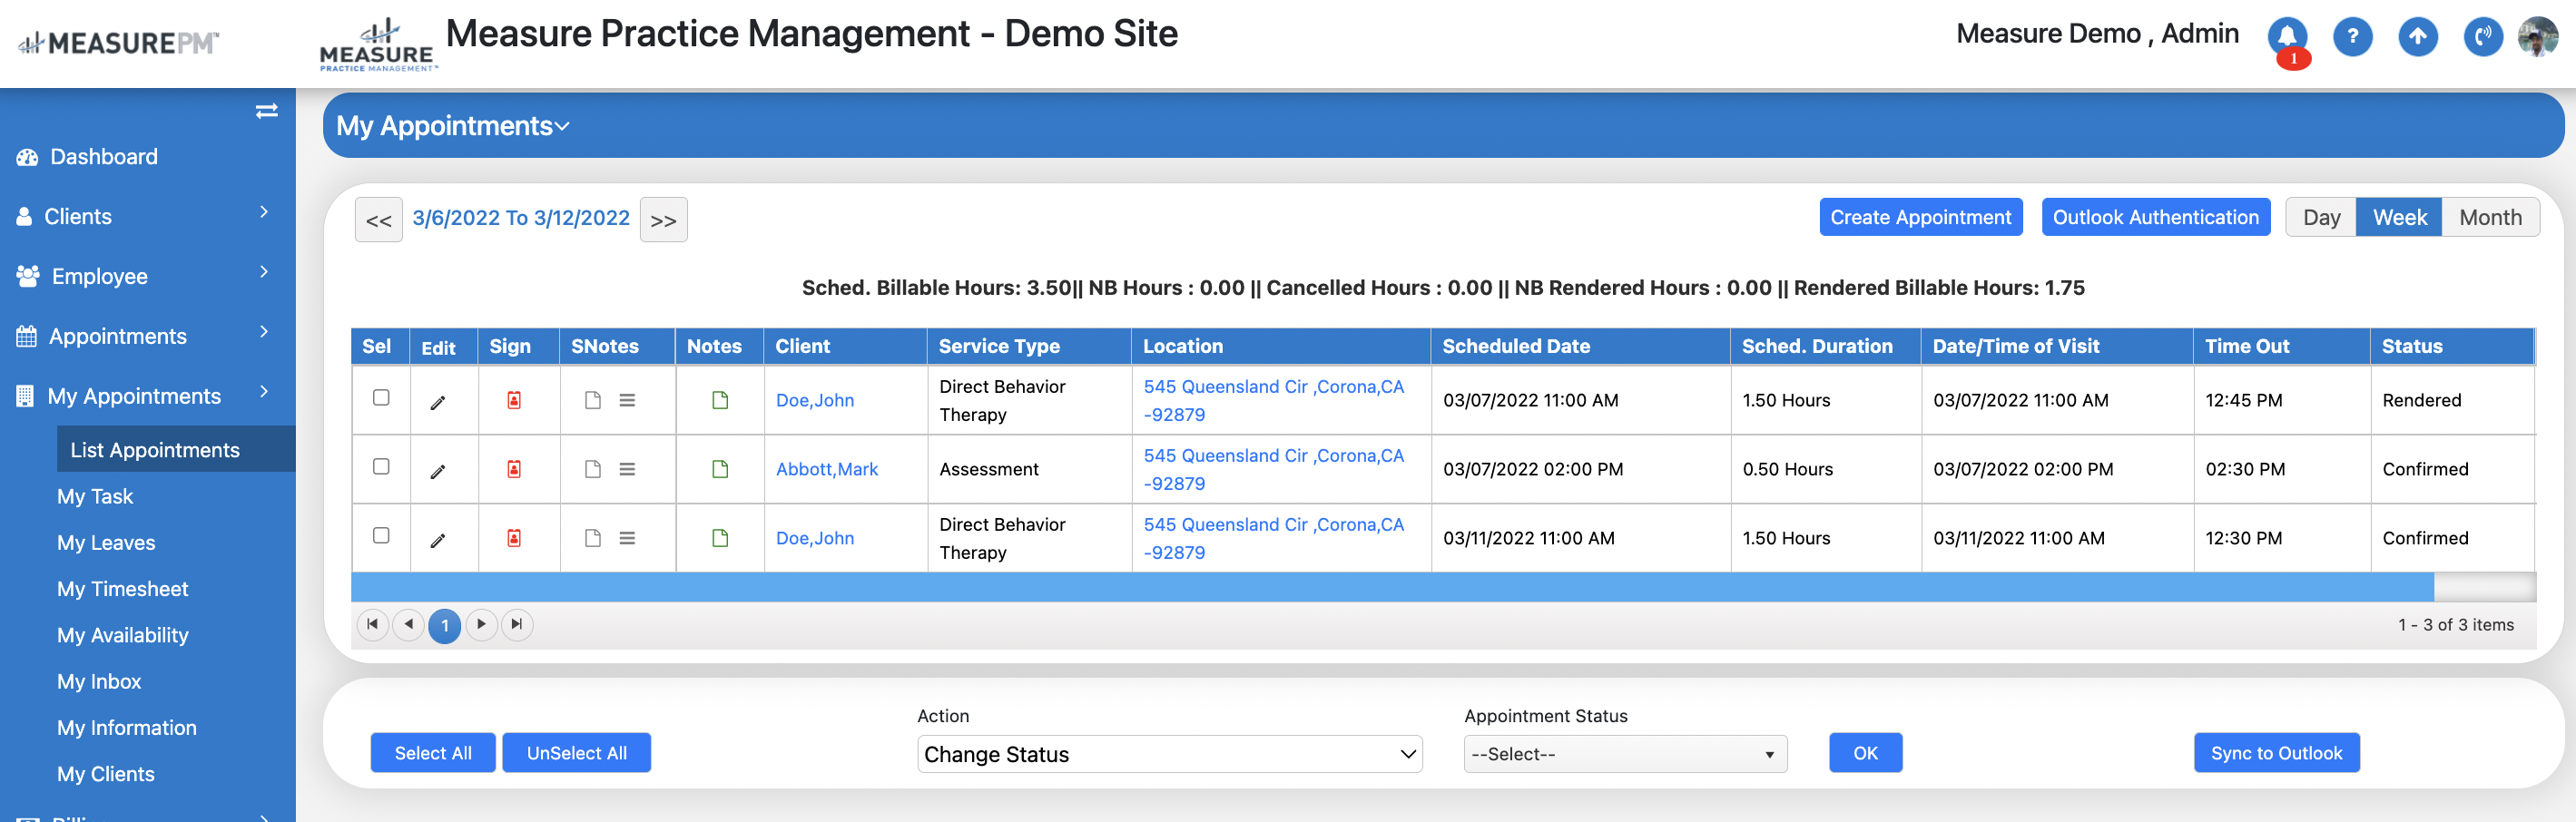Click Sync to Outlook button

point(2276,753)
